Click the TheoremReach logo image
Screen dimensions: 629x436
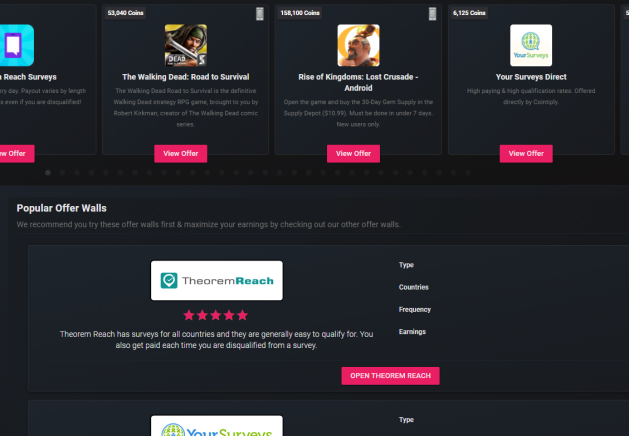(217, 280)
